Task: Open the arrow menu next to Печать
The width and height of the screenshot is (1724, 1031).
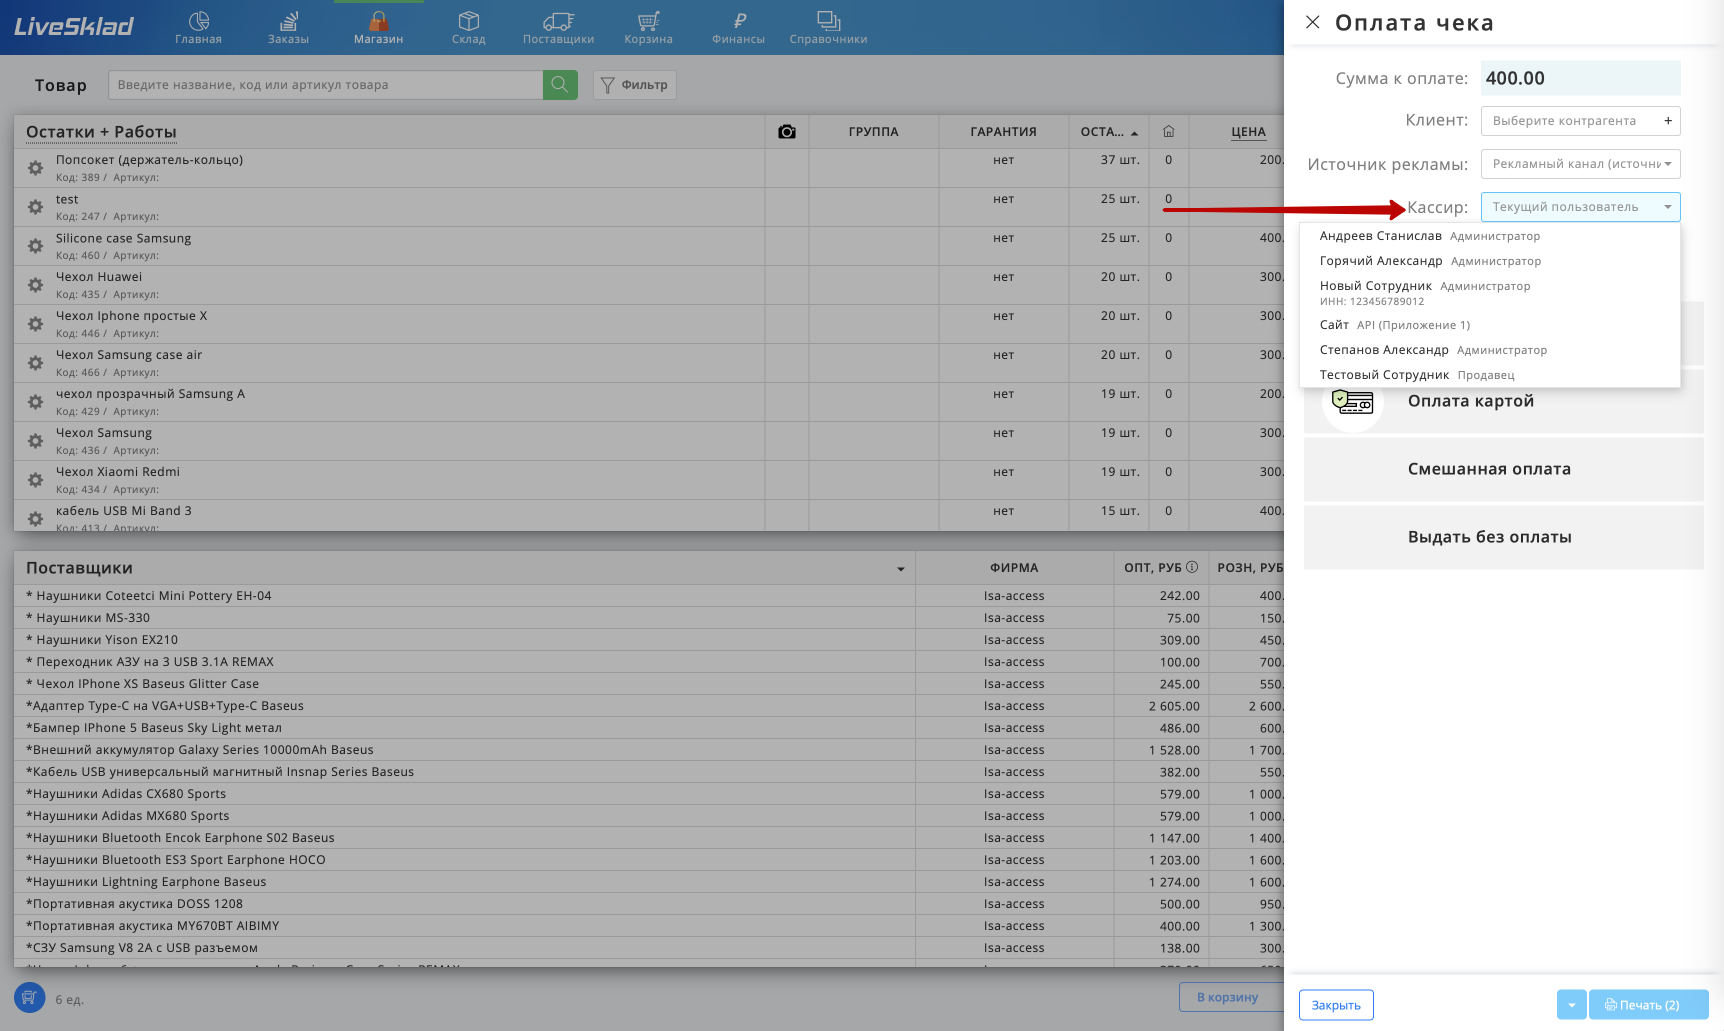Action: 1571,1005
